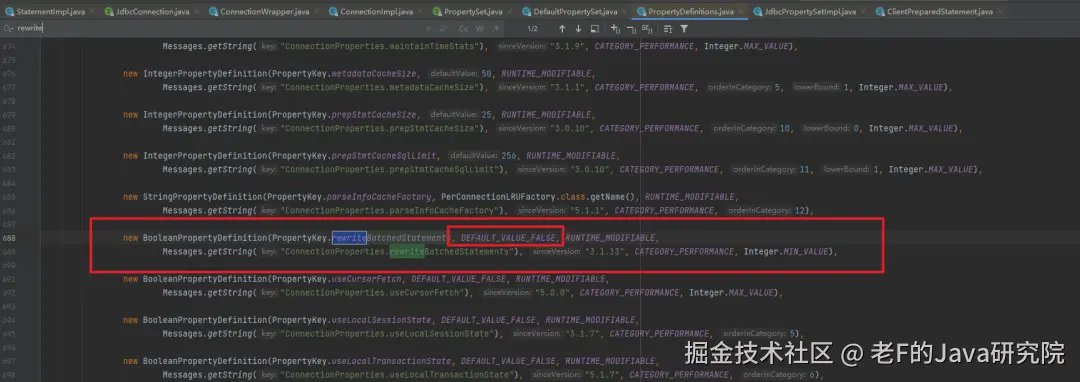The width and height of the screenshot is (1080, 382).
Task: Close the StatementImpl.java tab
Action: 92,12
